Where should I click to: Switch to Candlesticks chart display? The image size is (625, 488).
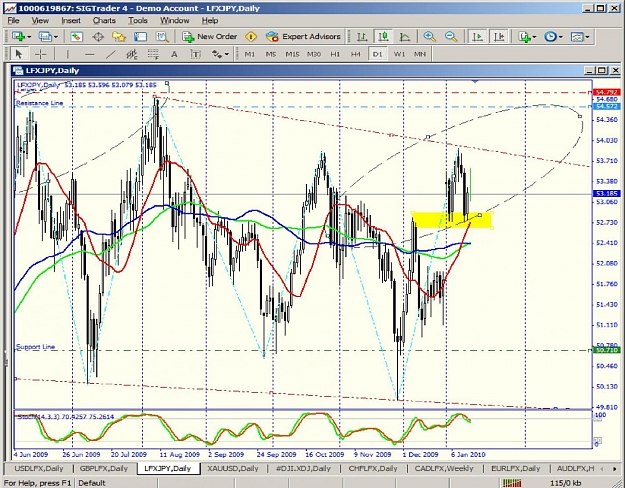pyautogui.click(x=383, y=37)
